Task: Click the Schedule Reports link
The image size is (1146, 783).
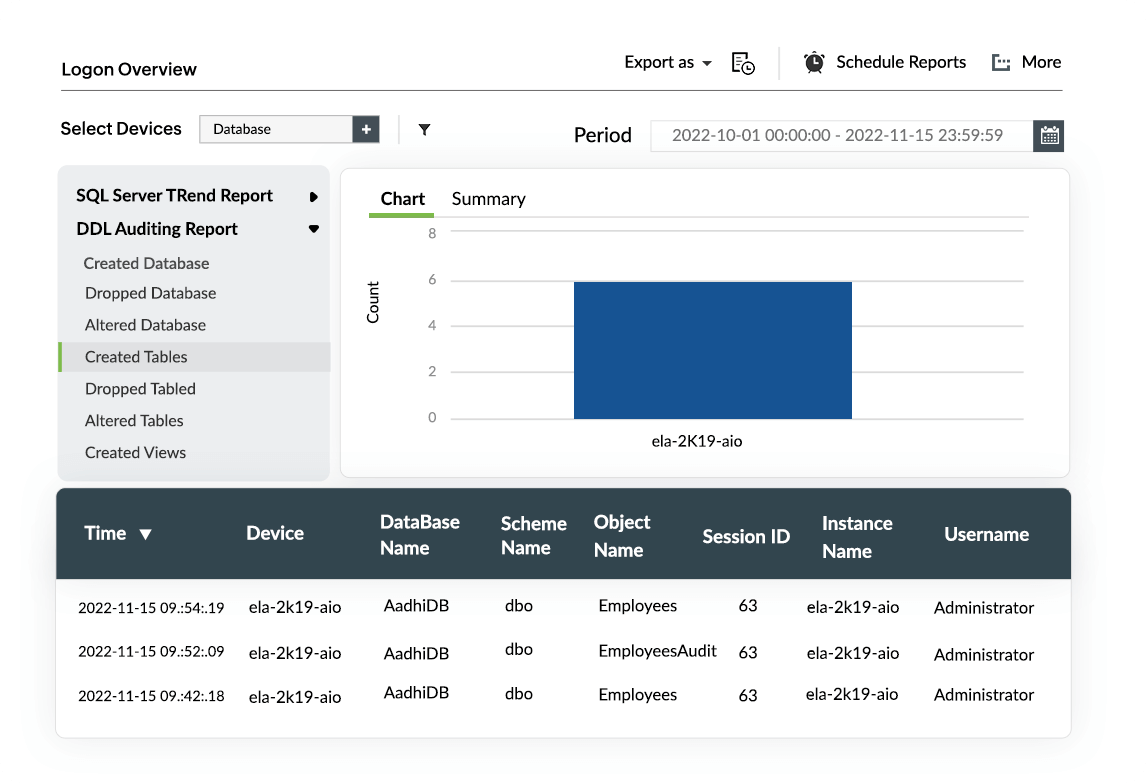Action: tap(900, 62)
